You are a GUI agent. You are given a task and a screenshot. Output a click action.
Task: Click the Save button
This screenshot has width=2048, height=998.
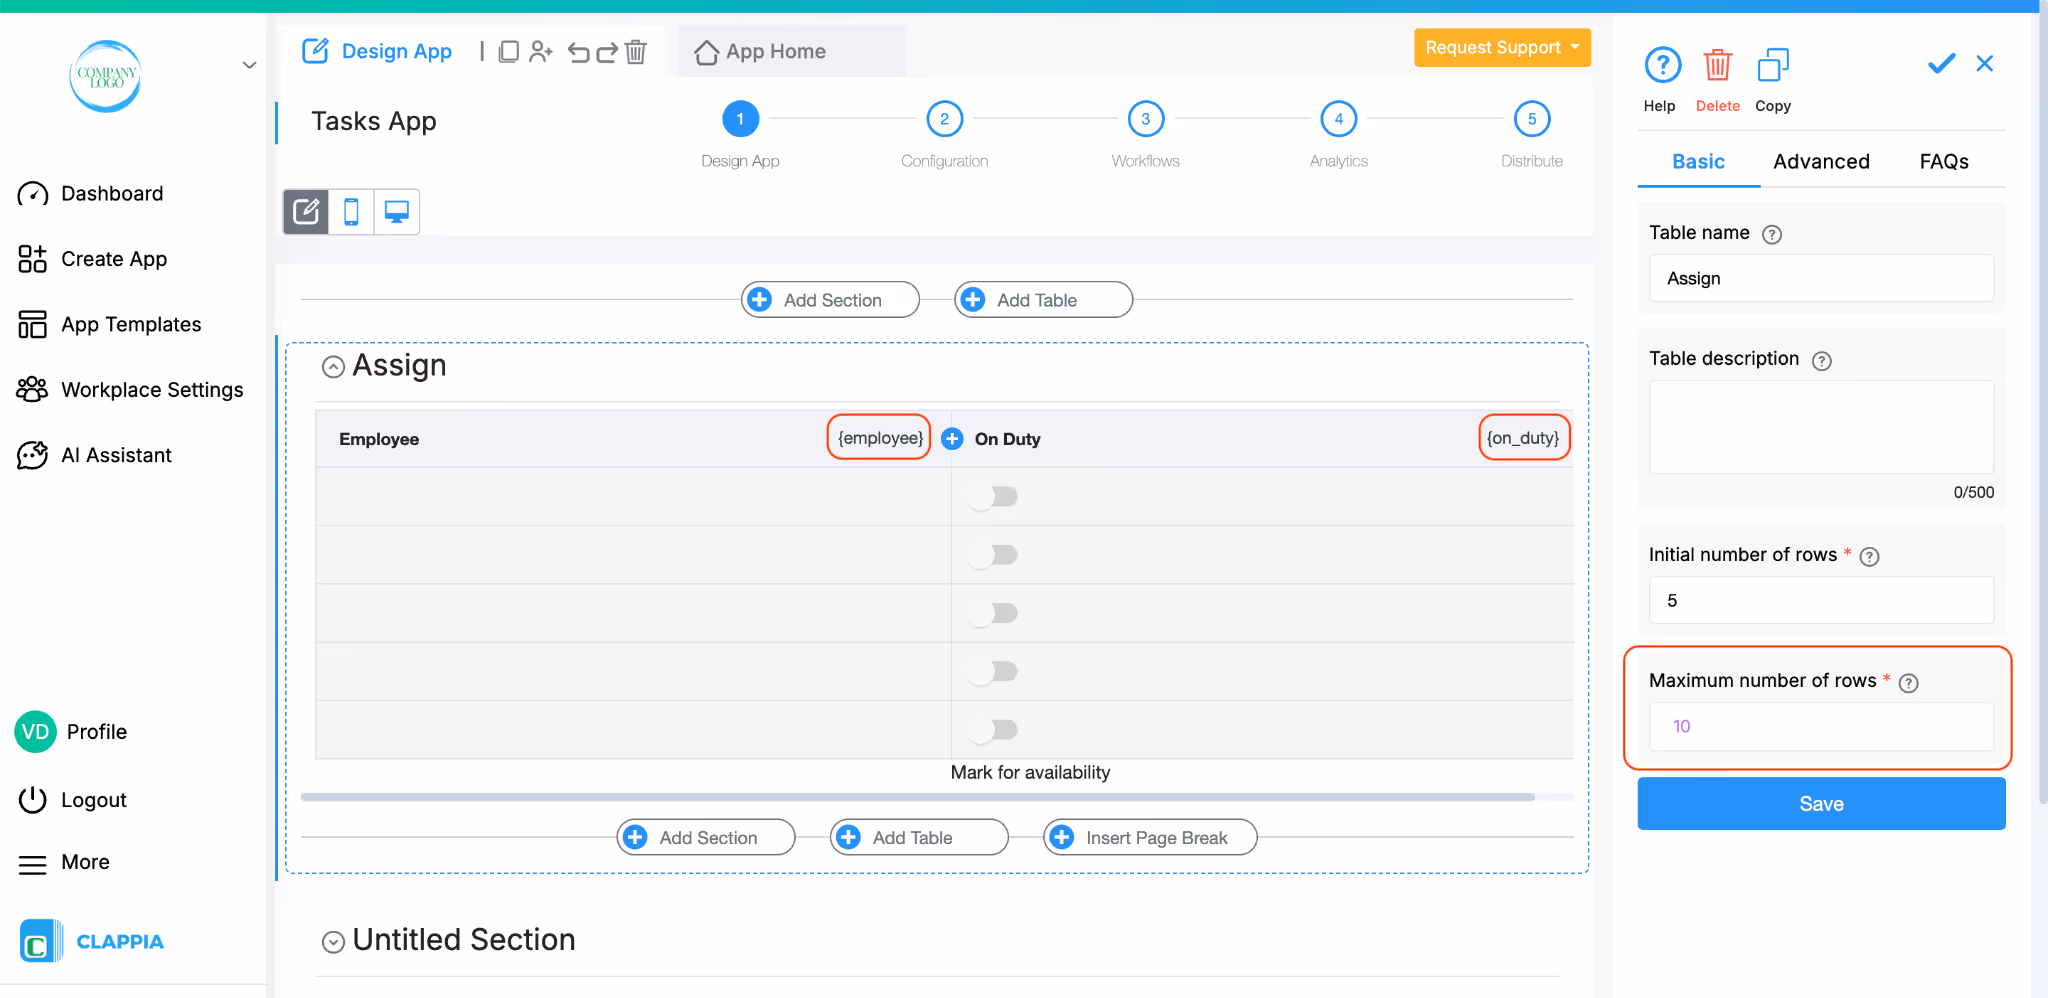tap(1820, 803)
